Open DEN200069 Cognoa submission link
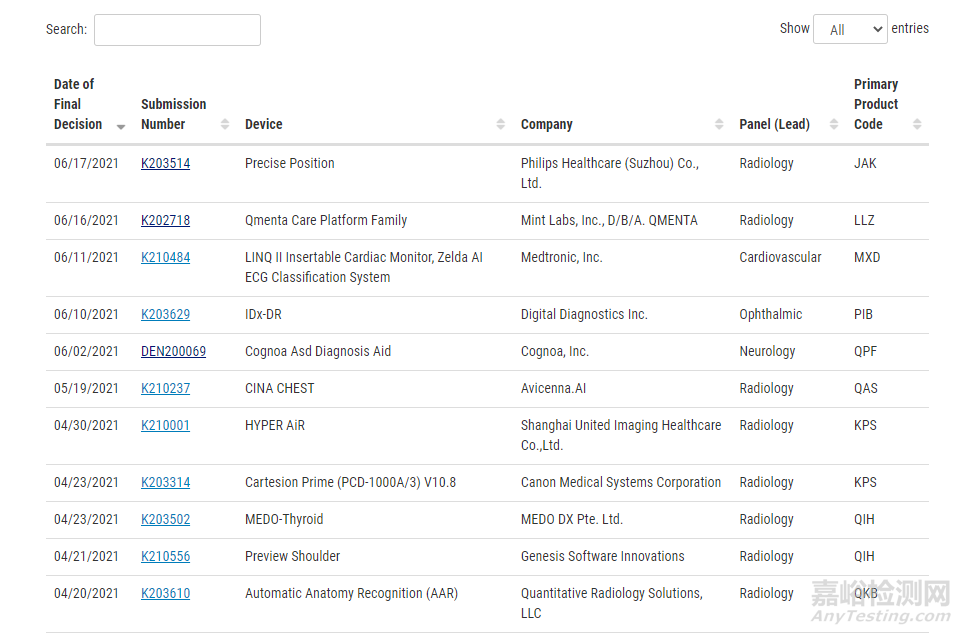 173,352
